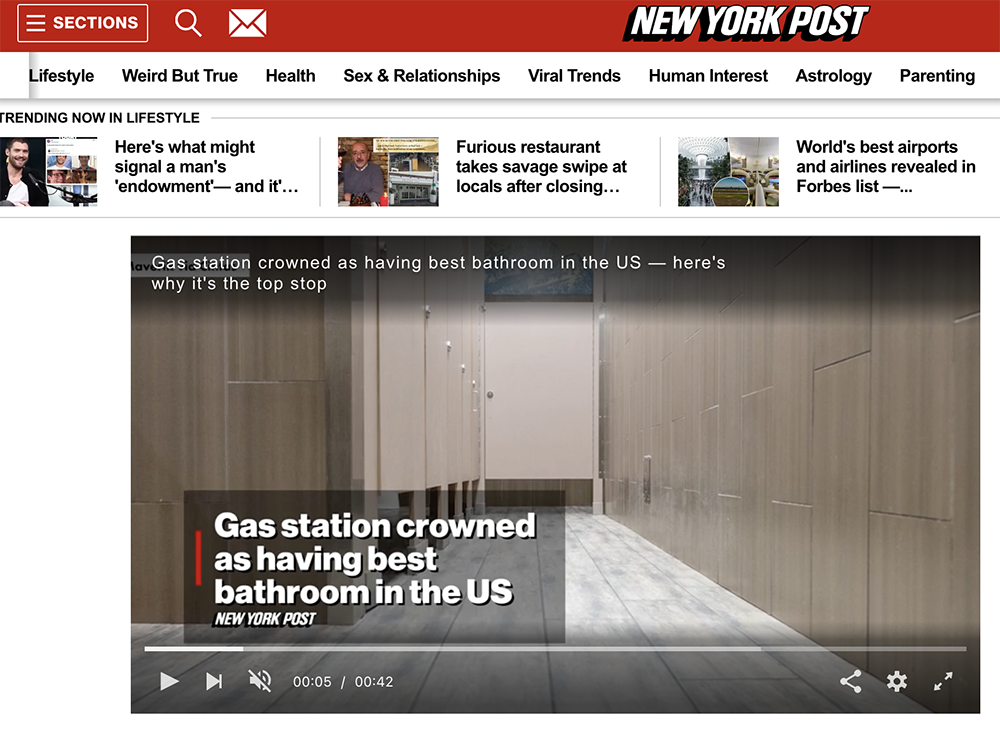Open the Sections menu

[x=83, y=23]
